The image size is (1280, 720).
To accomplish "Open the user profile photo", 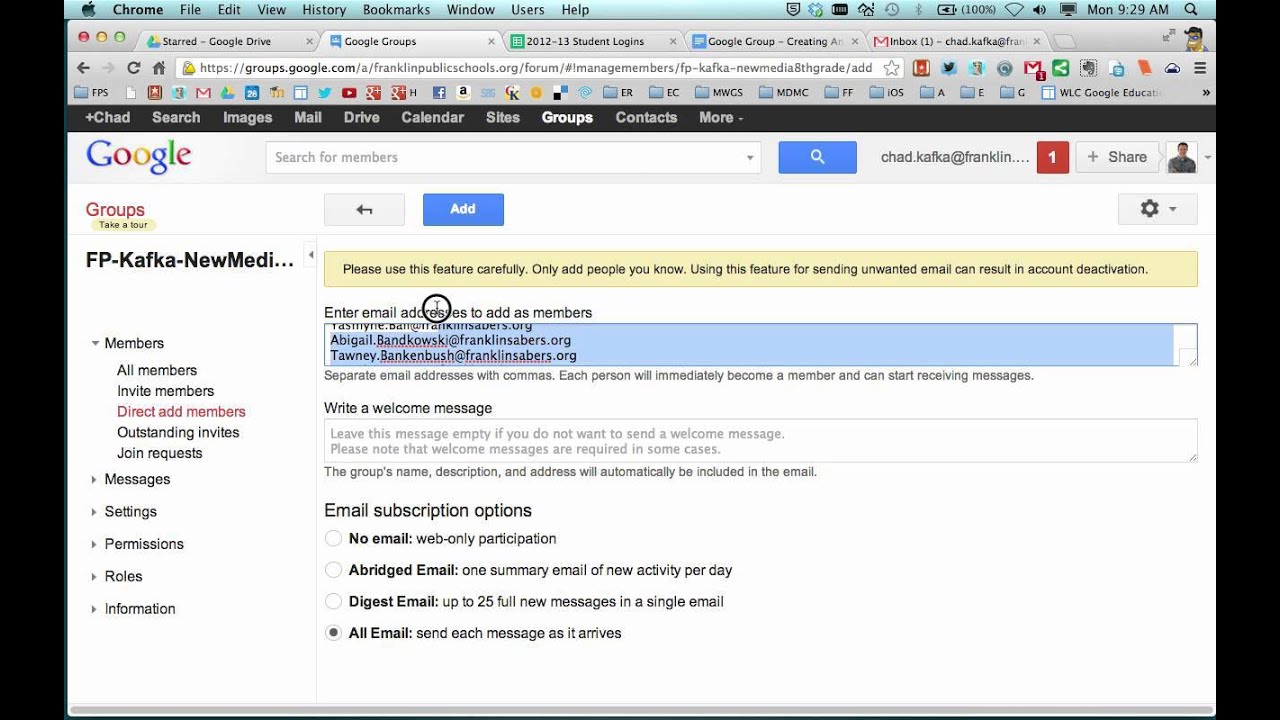I will click(x=1182, y=157).
